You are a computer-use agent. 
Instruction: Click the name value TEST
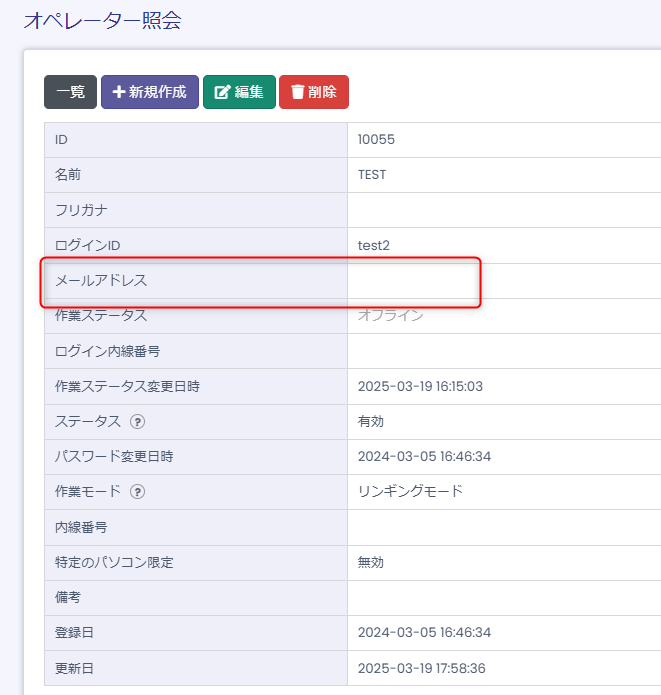pyautogui.click(x=372, y=175)
